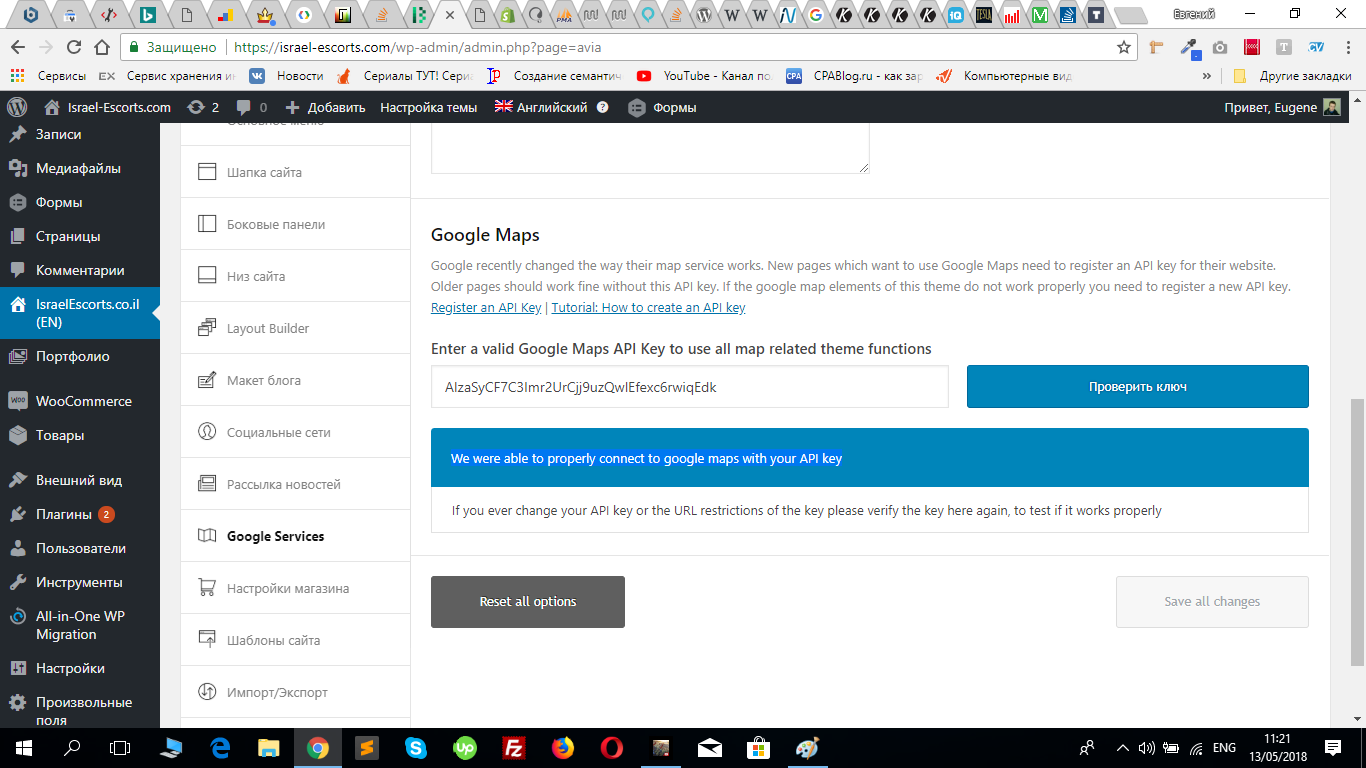Viewport: 1366px width, 768px height.
Task: Open the Привет, Eugene account menu
Action: [x=1283, y=107]
